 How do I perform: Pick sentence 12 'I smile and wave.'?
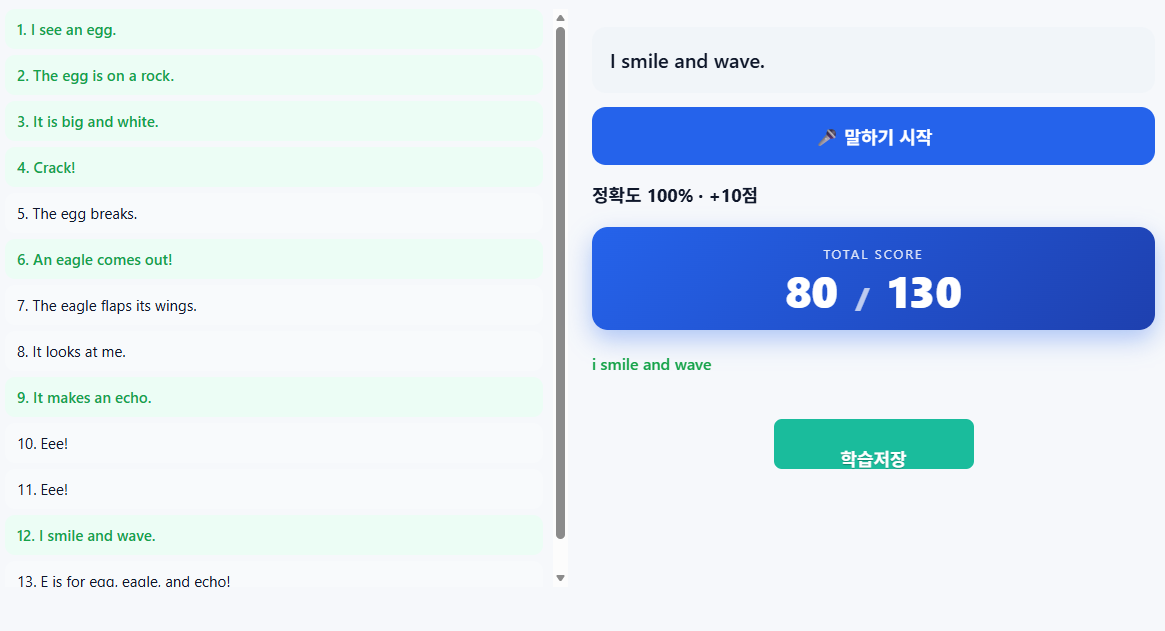[x=274, y=536]
